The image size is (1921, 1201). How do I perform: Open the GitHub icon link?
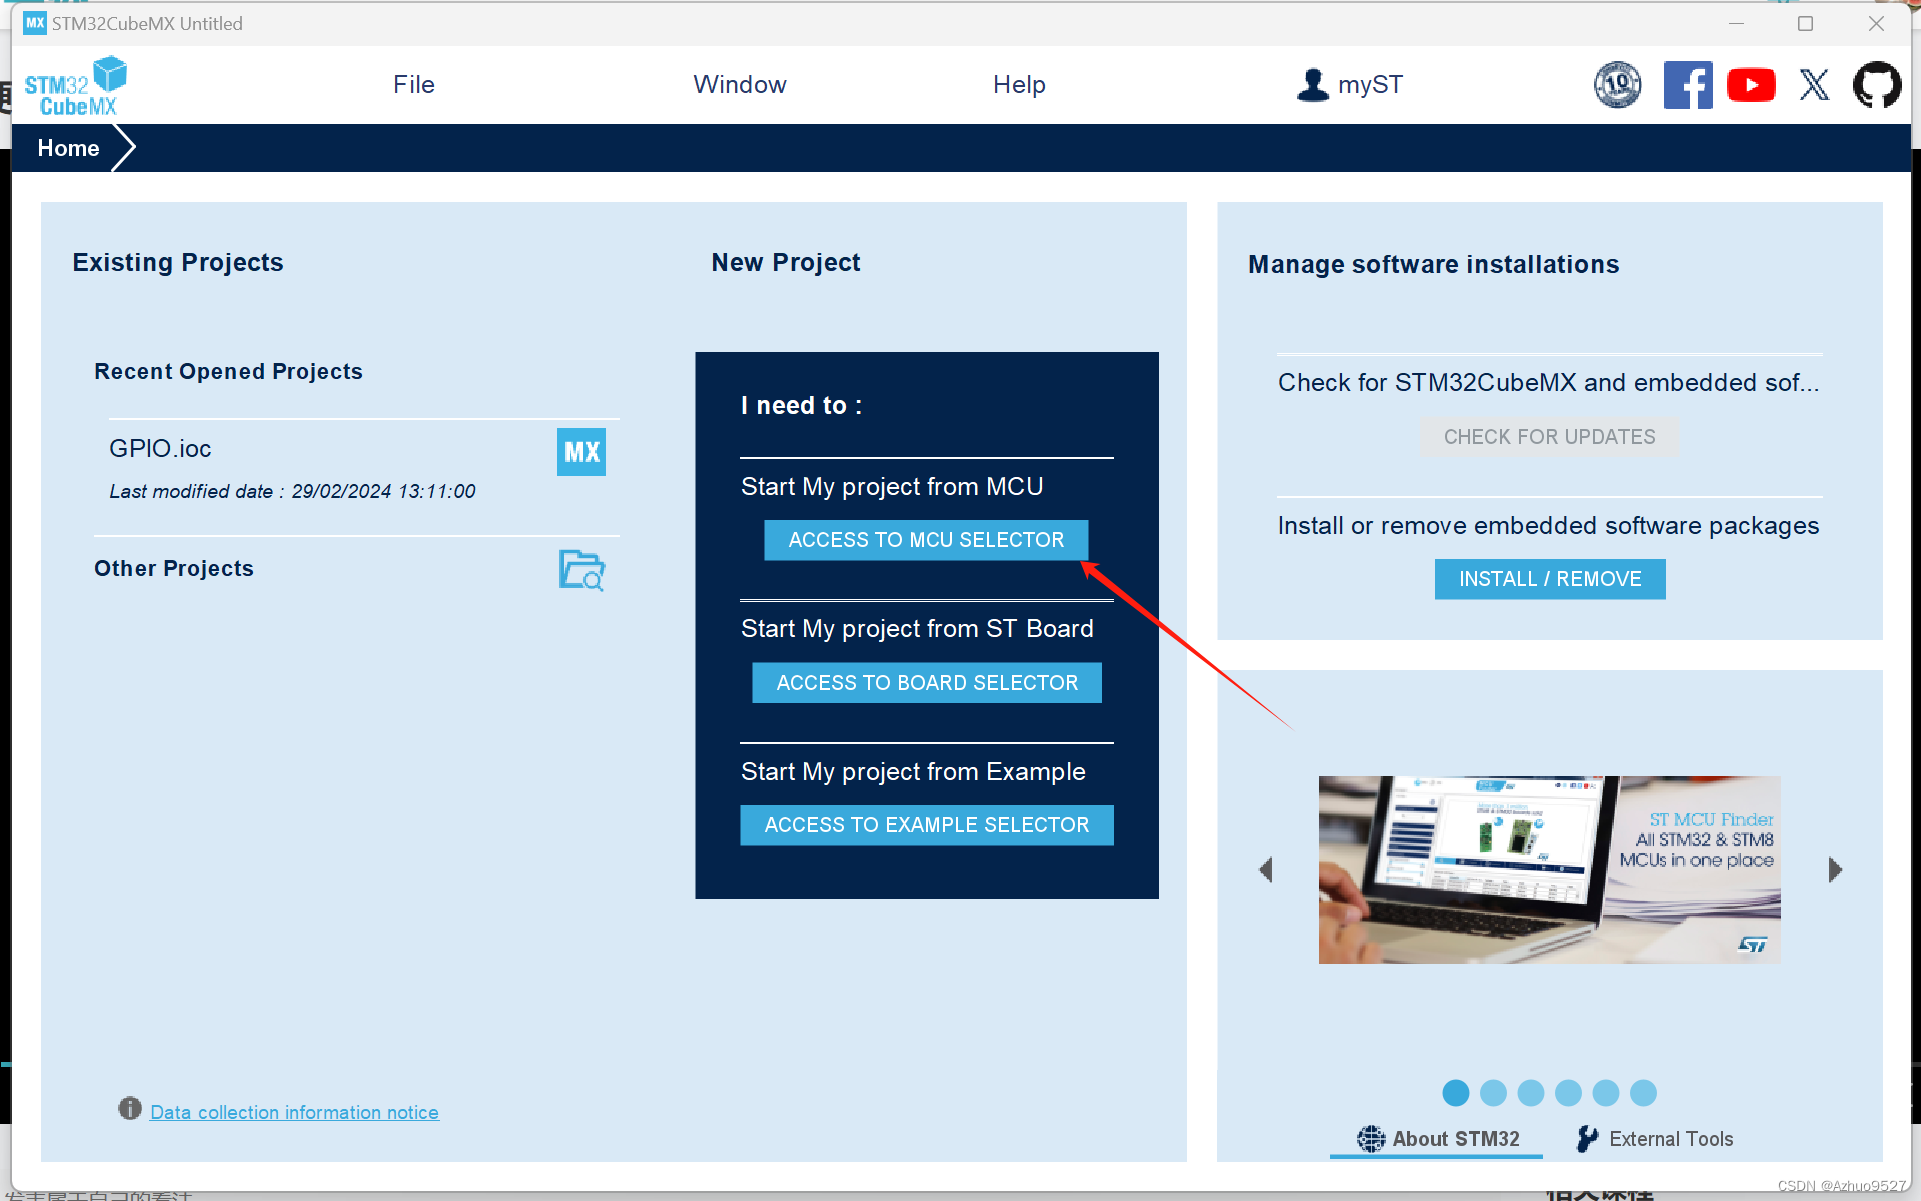click(x=1876, y=85)
